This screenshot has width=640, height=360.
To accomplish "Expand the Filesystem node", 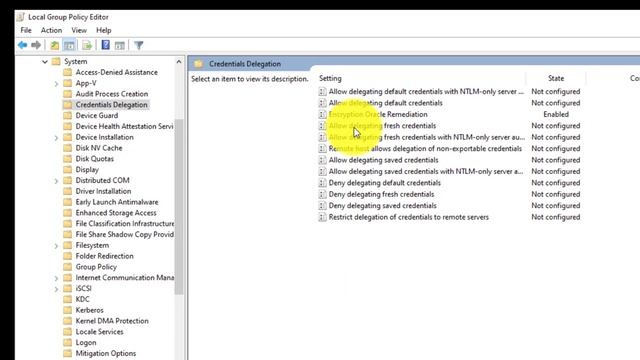I will click(56, 246).
